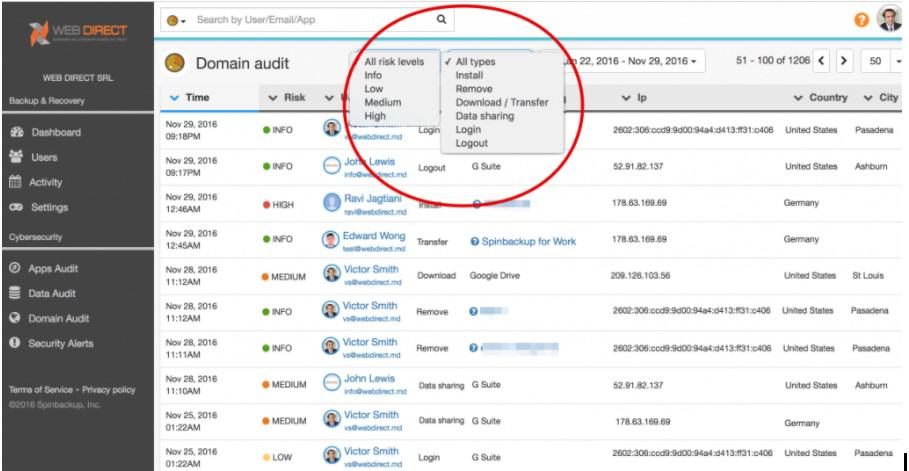Viewport: 909px width, 471px height.
Task: Open Settings in sidebar
Action: point(49,207)
